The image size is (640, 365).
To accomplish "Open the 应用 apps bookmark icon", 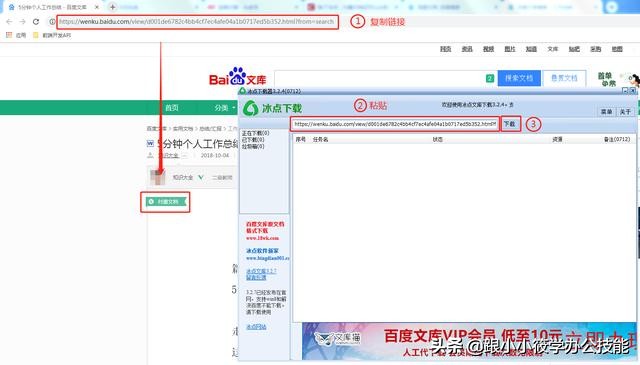I will [x=9, y=36].
